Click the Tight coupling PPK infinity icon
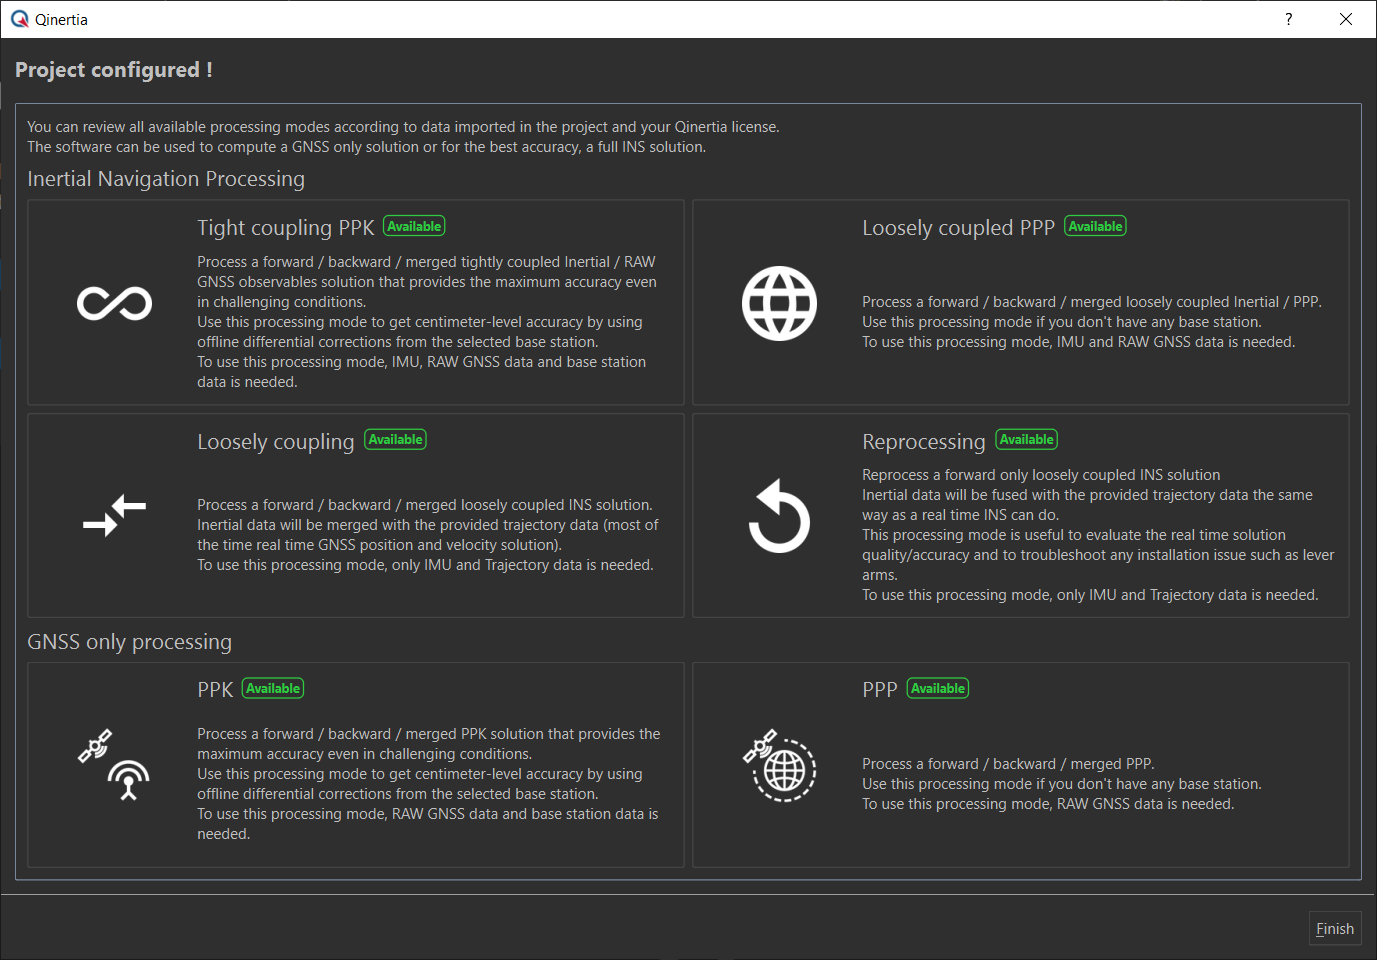 click(114, 303)
